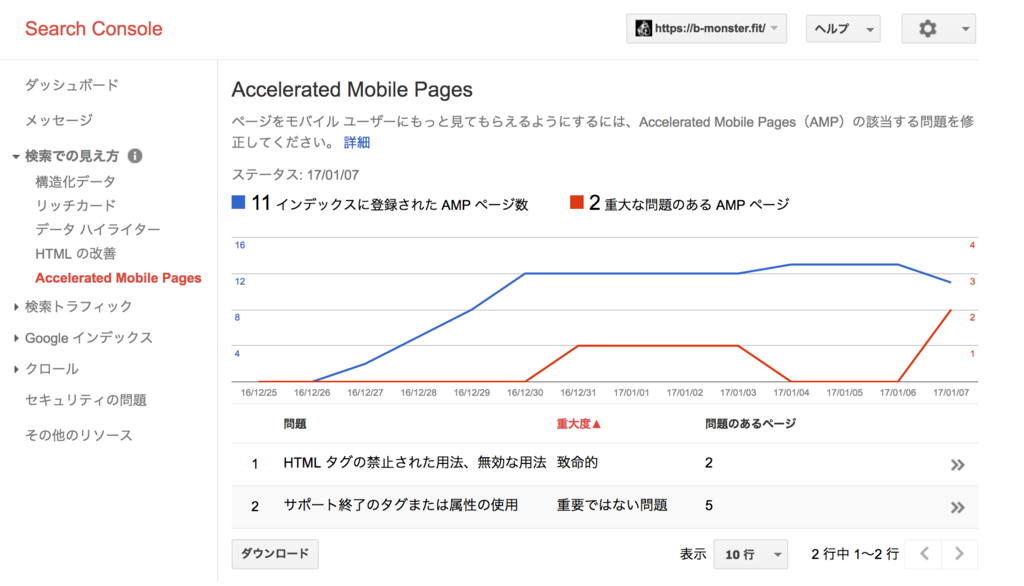The width and height of the screenshot is (1024, 586).
Task: Click the 17/01/03 date on the chart axis
Action: [x=738, y=393]
